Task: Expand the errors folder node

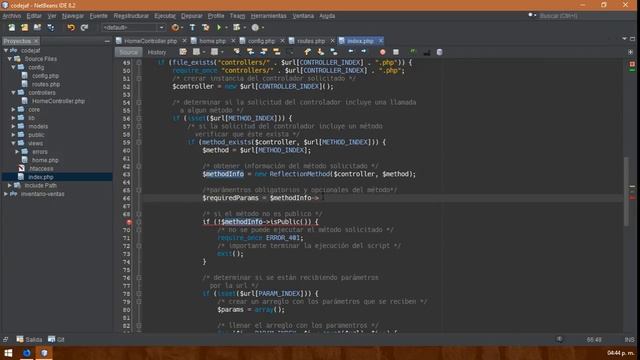Action: [x=17, y=151]
